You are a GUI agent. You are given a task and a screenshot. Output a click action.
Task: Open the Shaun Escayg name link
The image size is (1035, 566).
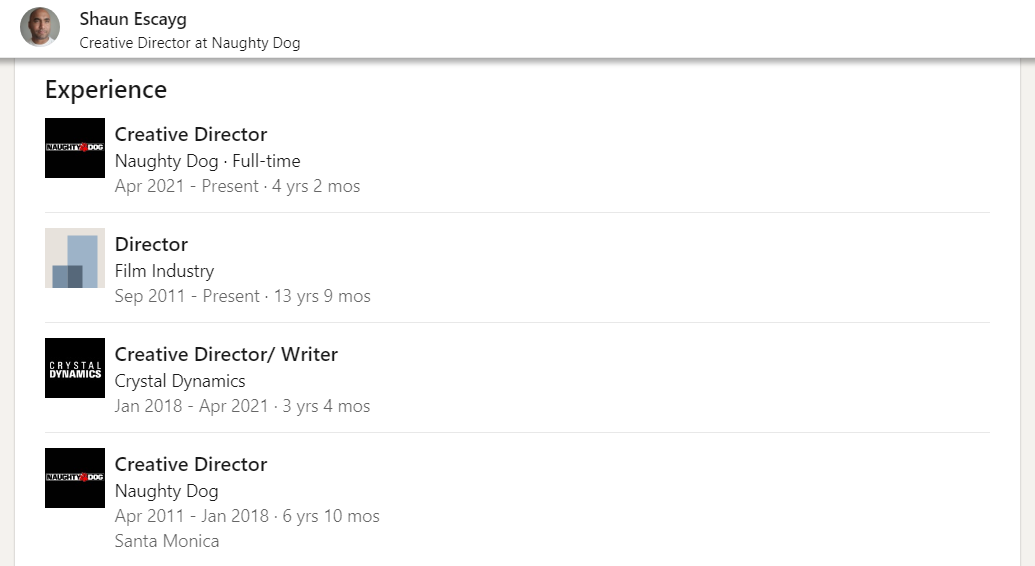pyautogui.click(x=133, y=19)
